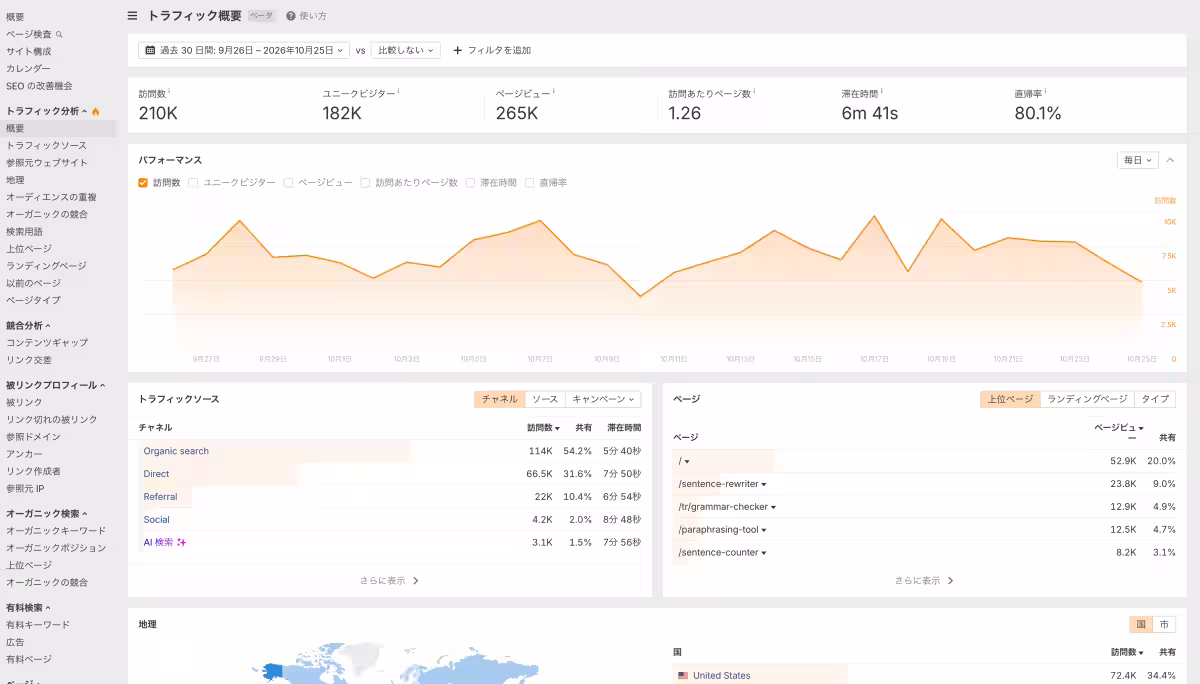Check the 訪問あたりページ数 chart checkbox
Image resolution: width=1200 pixels, height=684 pixels.
click(366, 183)
